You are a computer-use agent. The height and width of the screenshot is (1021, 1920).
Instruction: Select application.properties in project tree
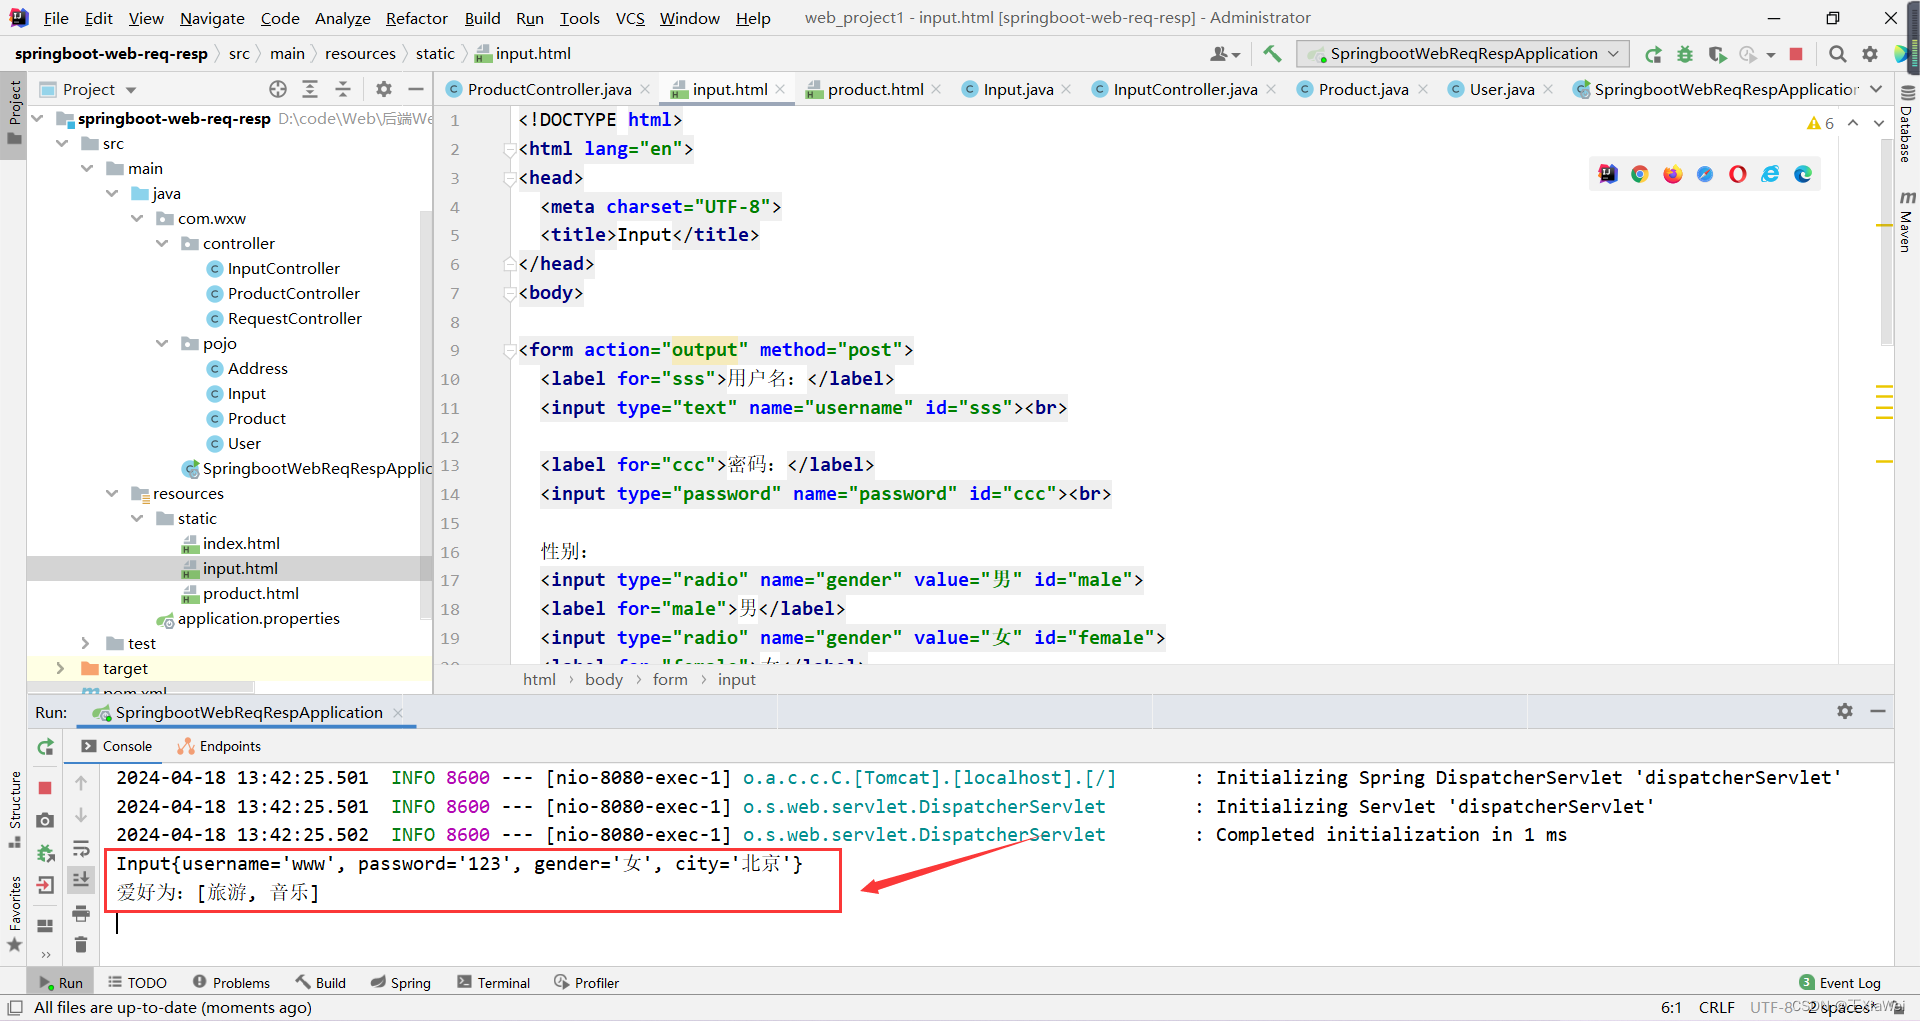pyautogui.click(x=258, y=618)
